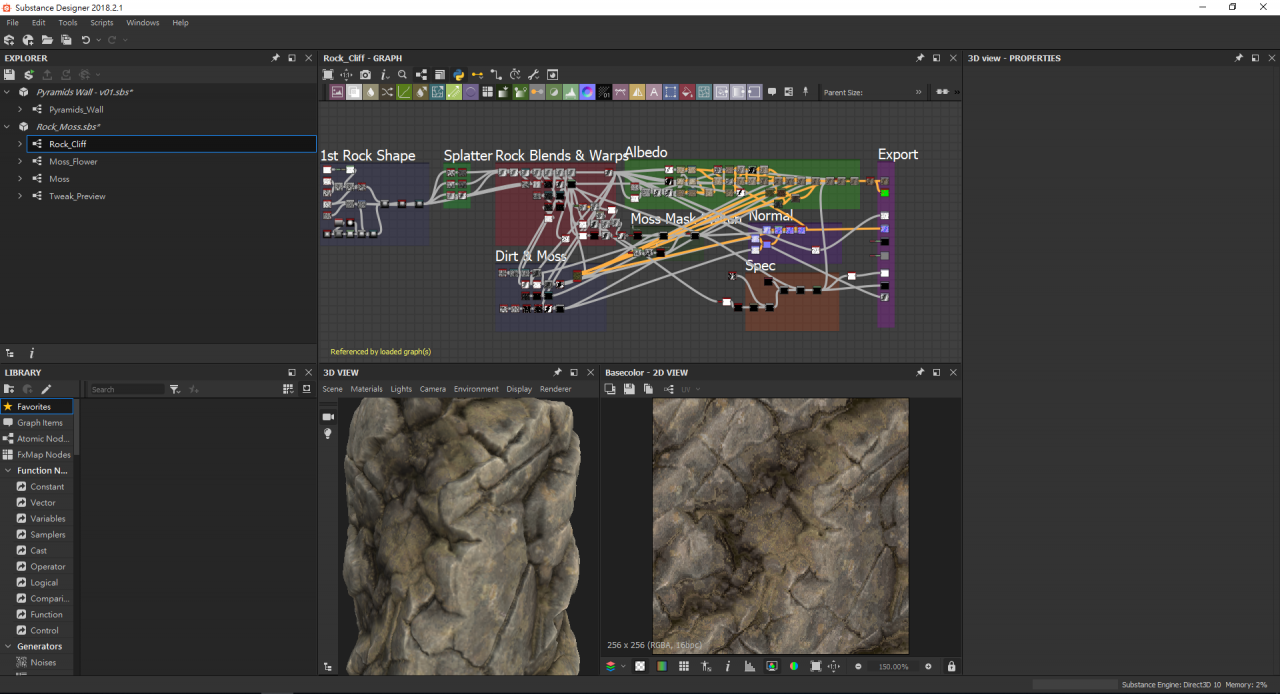Click the video camera icon in 3D view
1280x694 pixels.
(x=327, y=416)
